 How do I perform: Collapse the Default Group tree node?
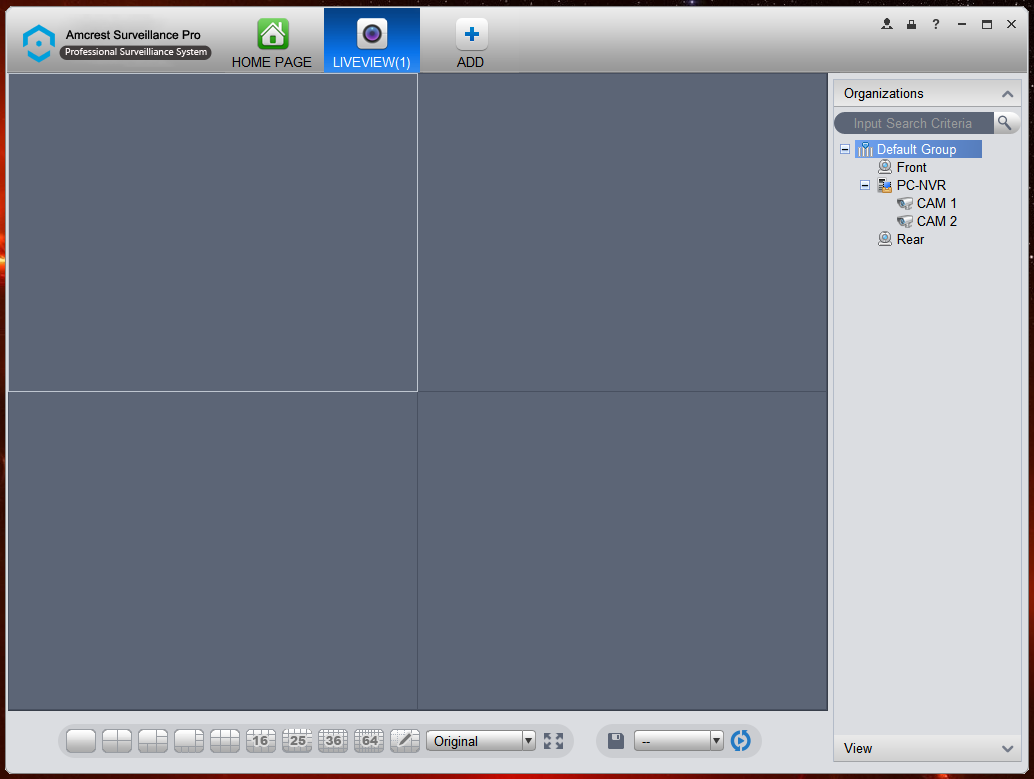click(845, 149)
